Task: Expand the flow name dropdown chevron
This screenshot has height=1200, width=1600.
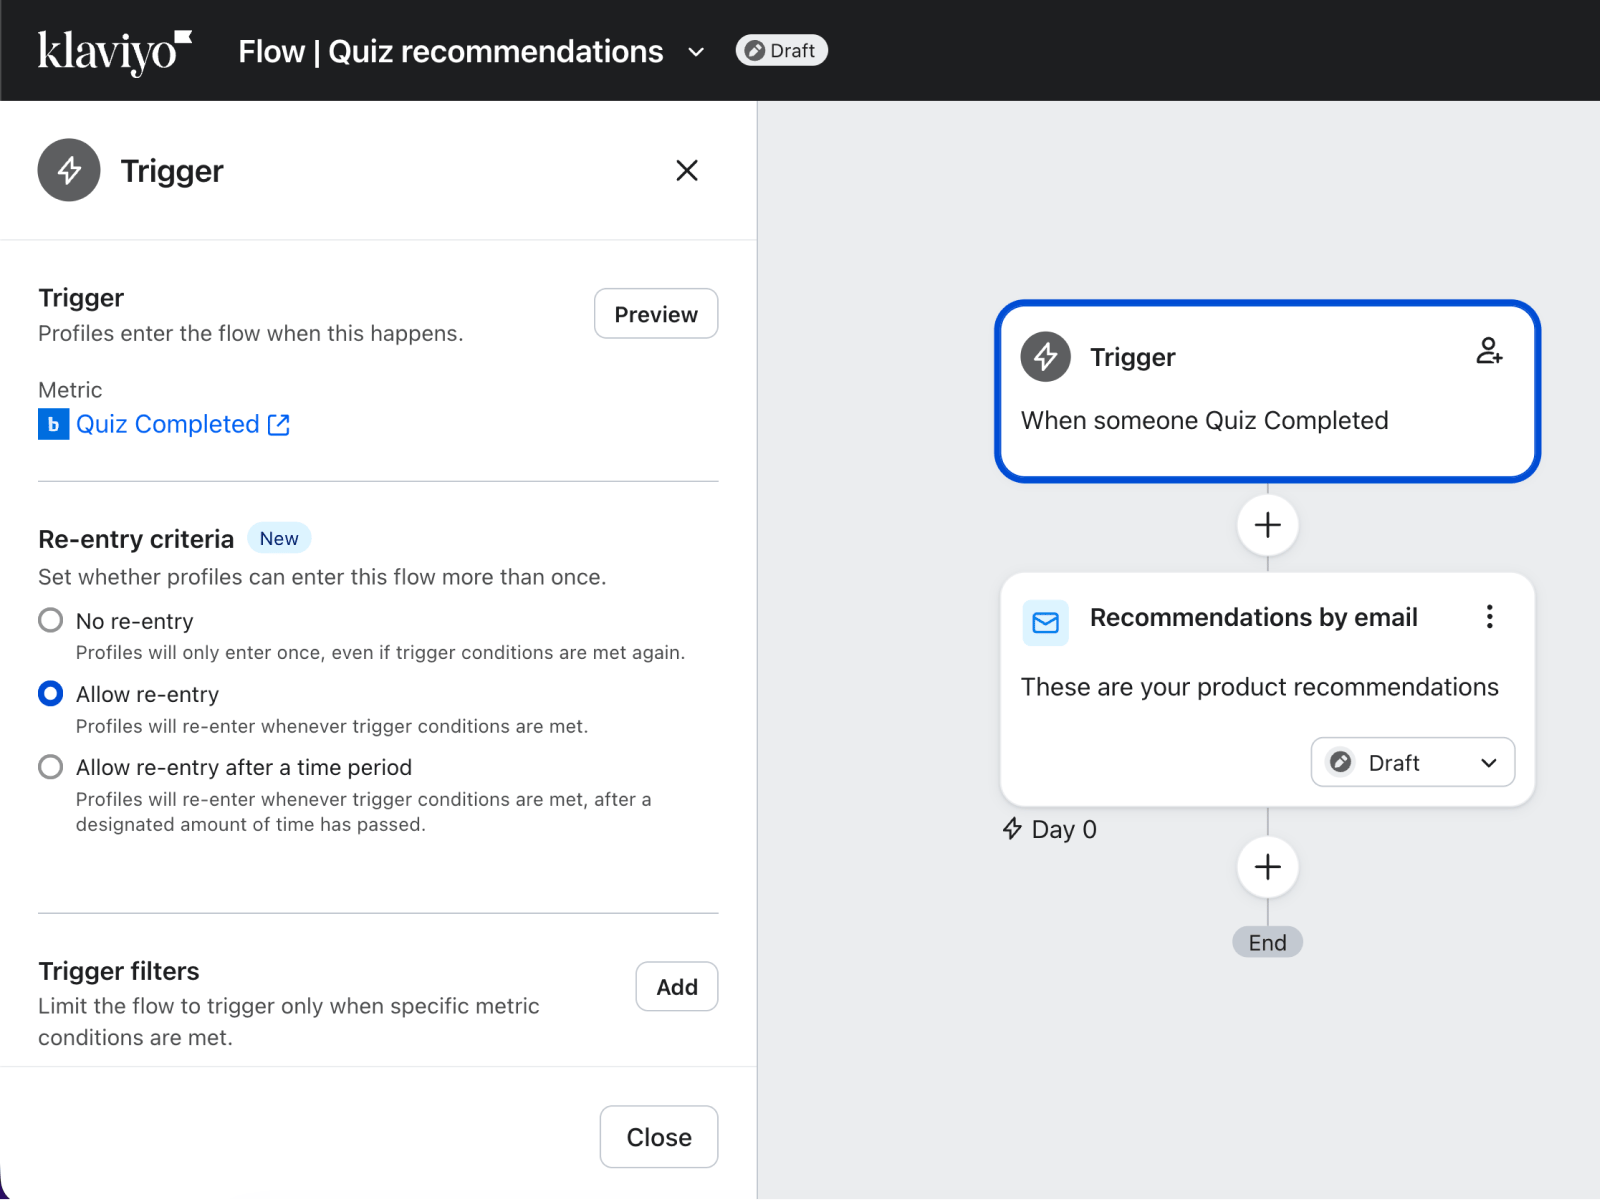Action: point(696,52)
